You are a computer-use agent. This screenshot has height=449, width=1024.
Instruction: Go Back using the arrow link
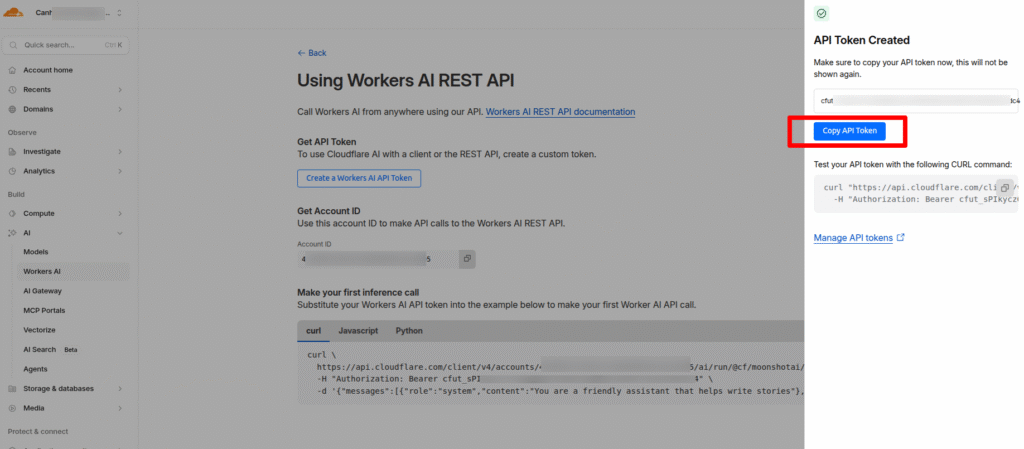click(312, 53)
